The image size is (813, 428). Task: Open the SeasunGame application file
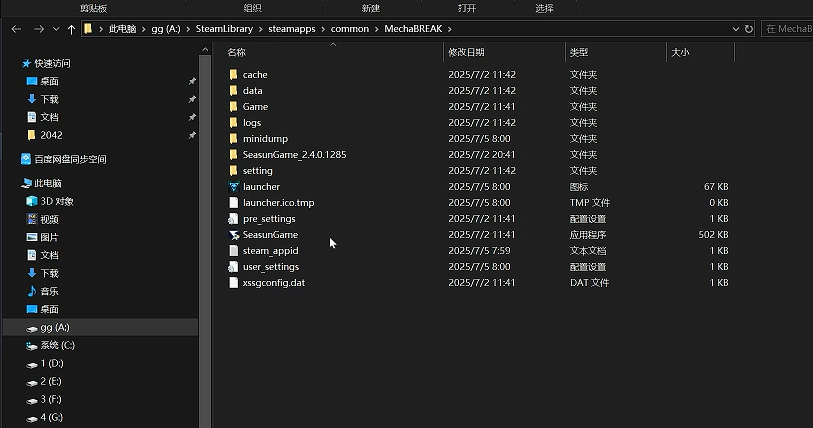[x=269, y=235]
